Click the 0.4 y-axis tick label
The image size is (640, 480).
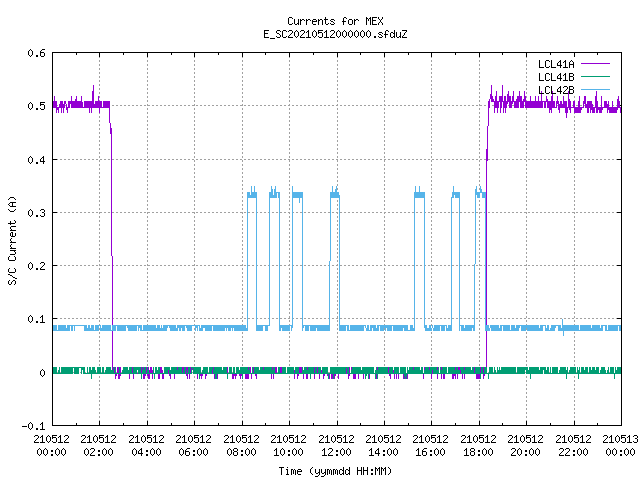pos(37,160)
